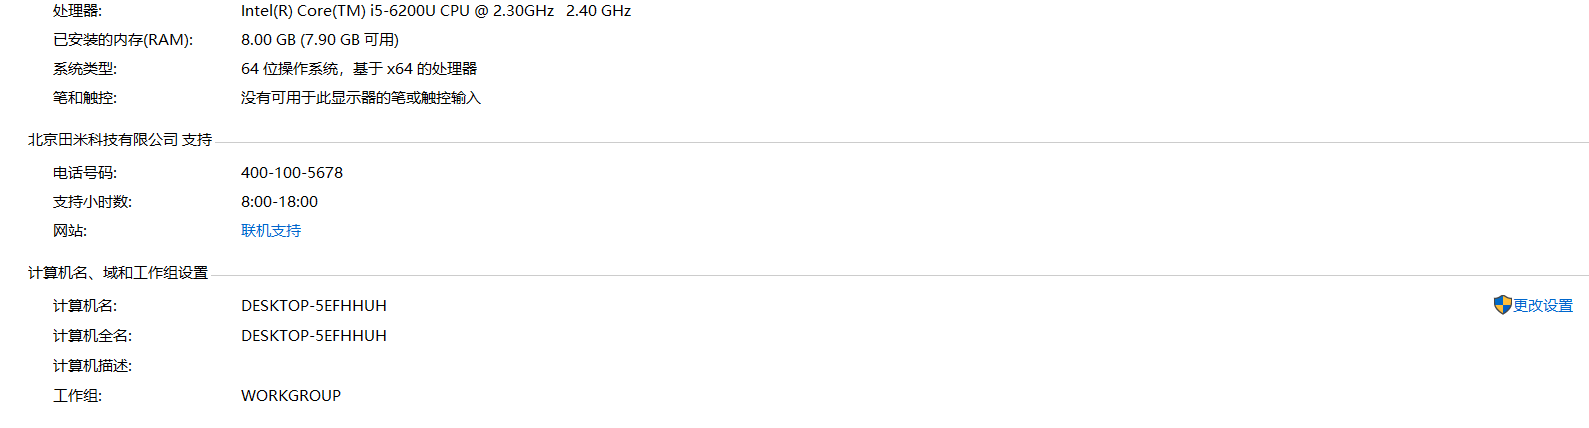Click the WORKGROUP value text
The image size is (1589, 428).
click(x=291, y=396)
